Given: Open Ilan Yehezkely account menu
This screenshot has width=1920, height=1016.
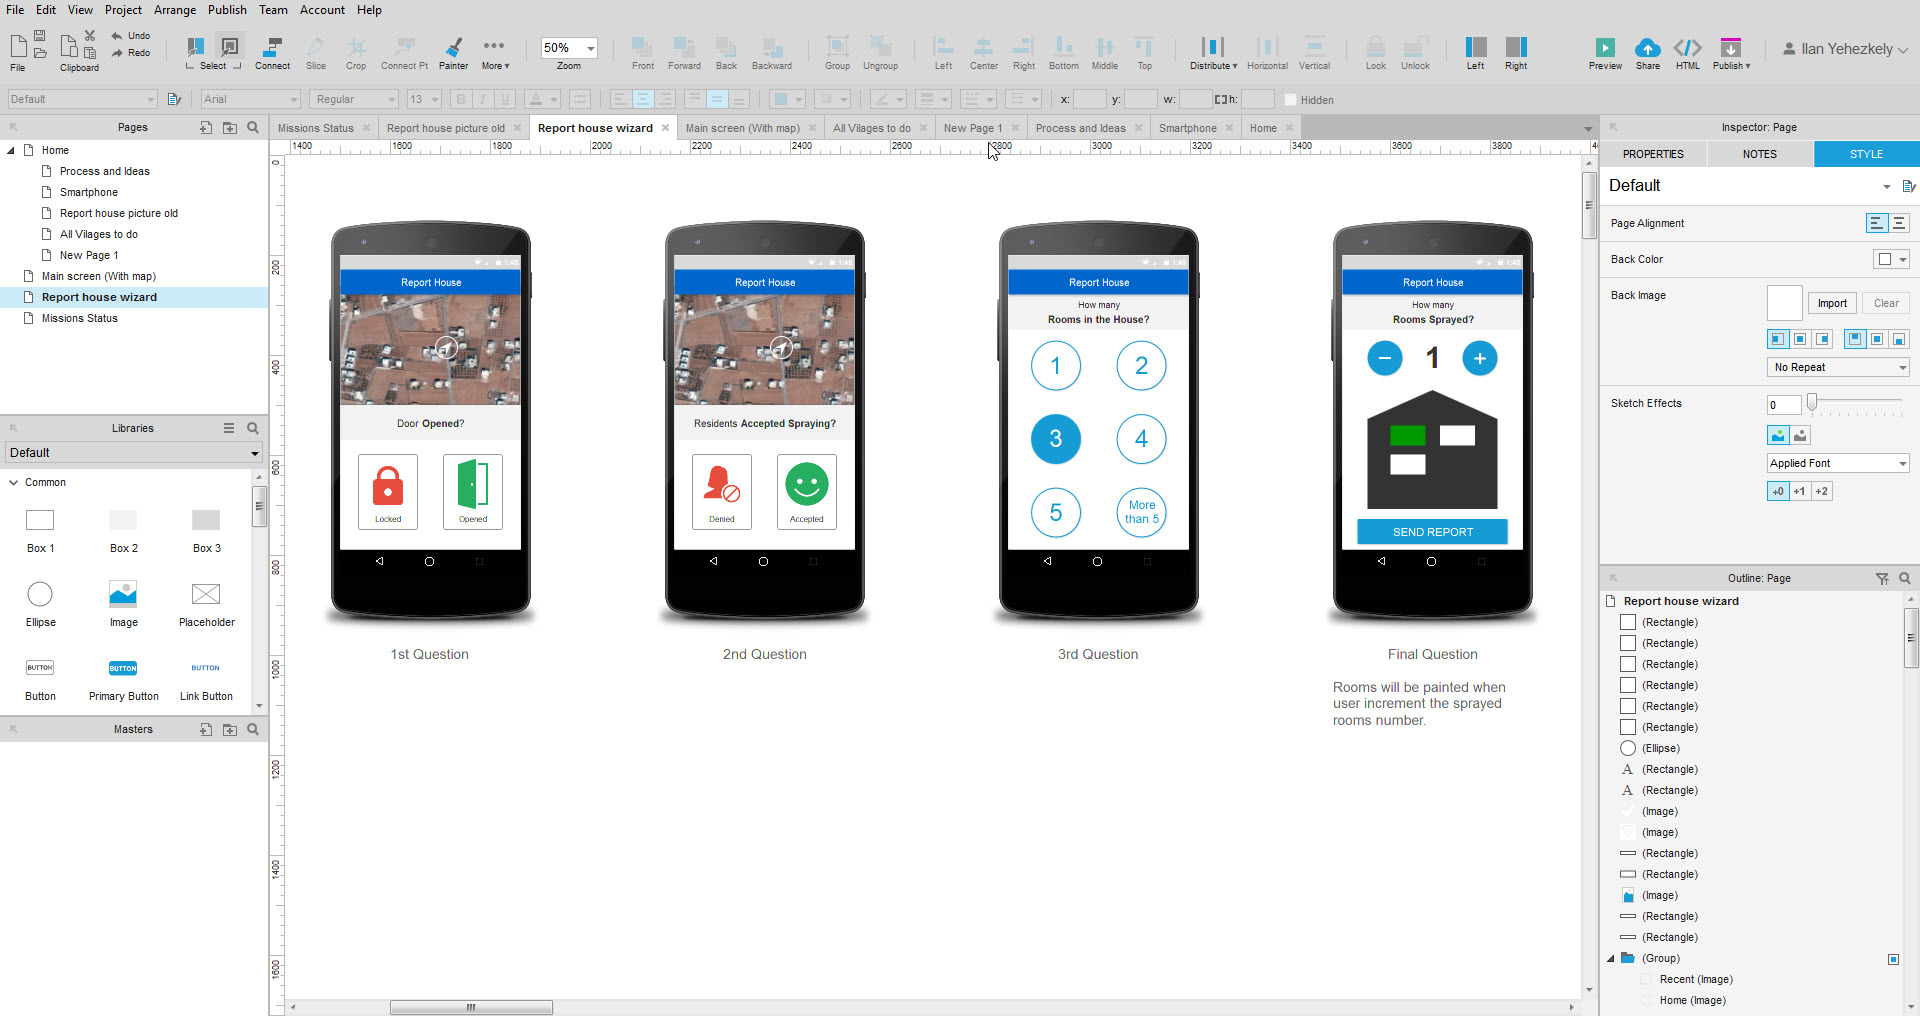Looking at the screenshot, I should tap(1845, 48).
